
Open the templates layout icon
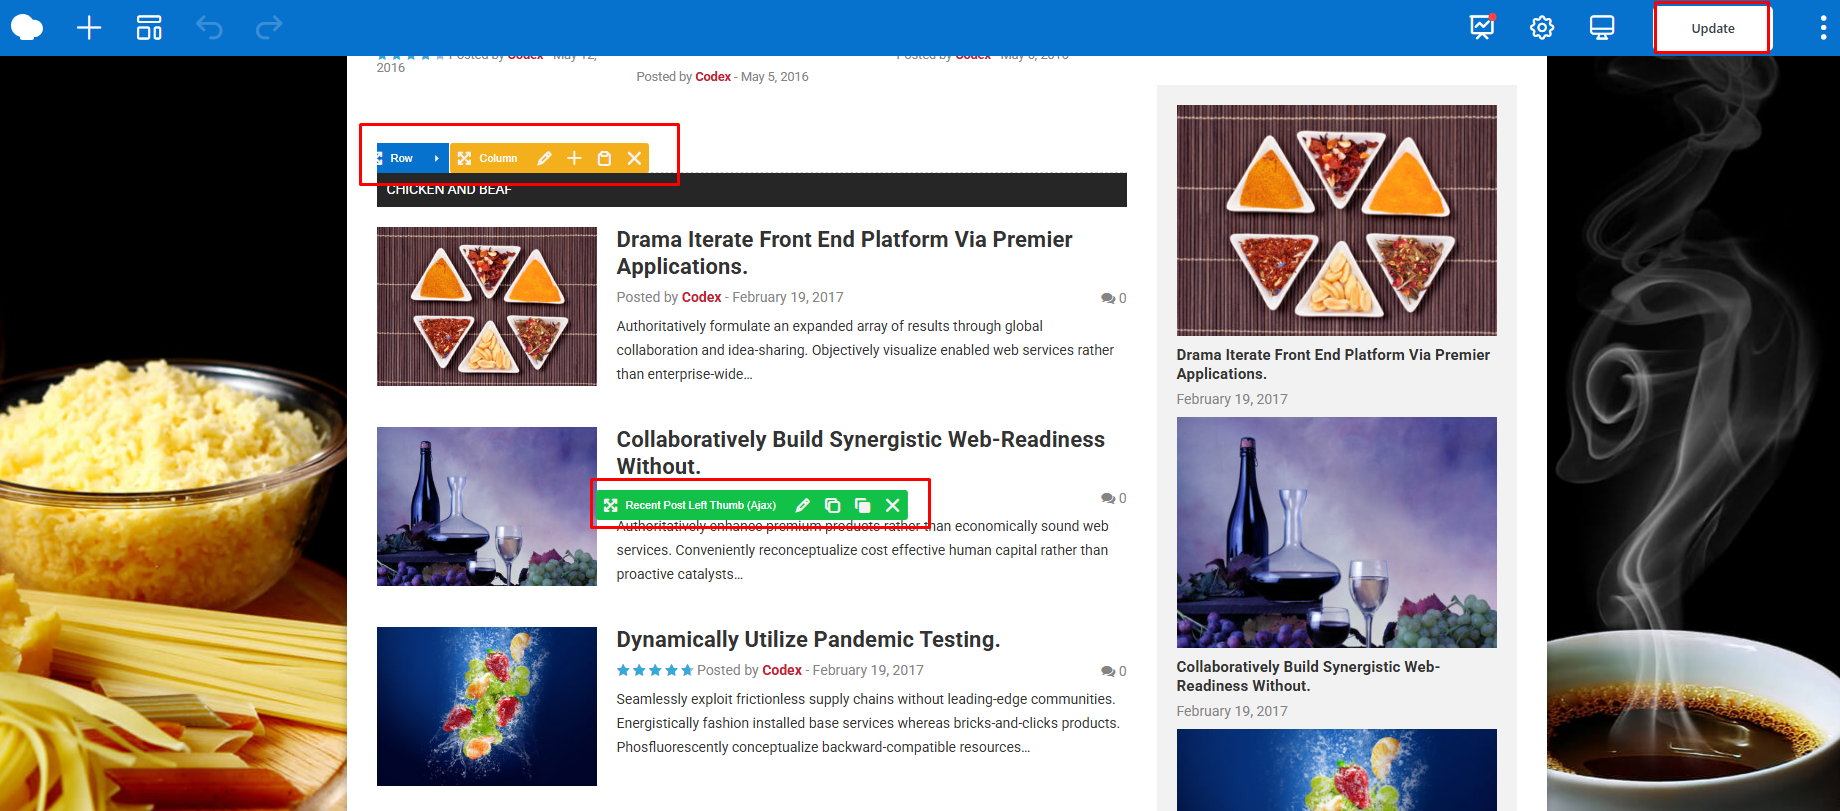tap(149, 28)
